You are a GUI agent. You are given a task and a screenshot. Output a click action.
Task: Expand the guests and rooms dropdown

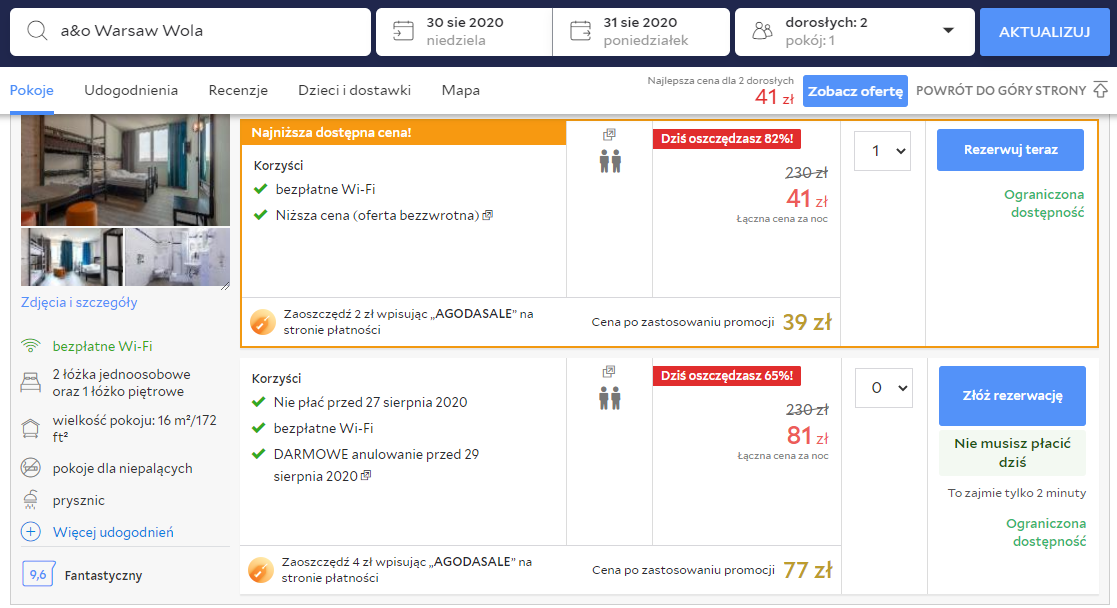(x=948, y=31)
